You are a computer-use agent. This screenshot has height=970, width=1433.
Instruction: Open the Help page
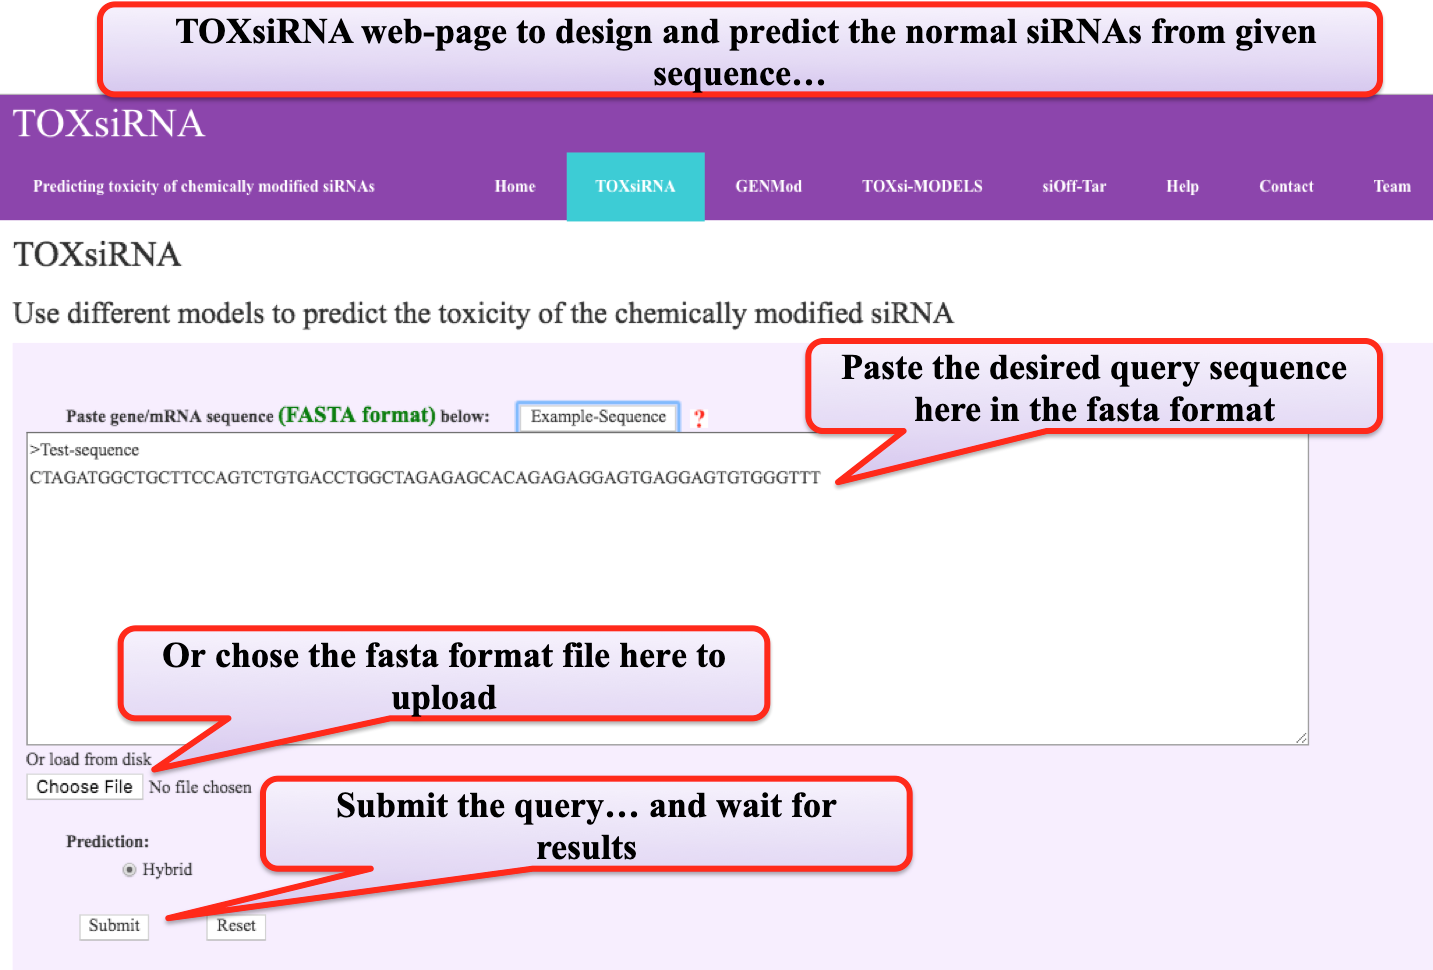click(1182, 187)
